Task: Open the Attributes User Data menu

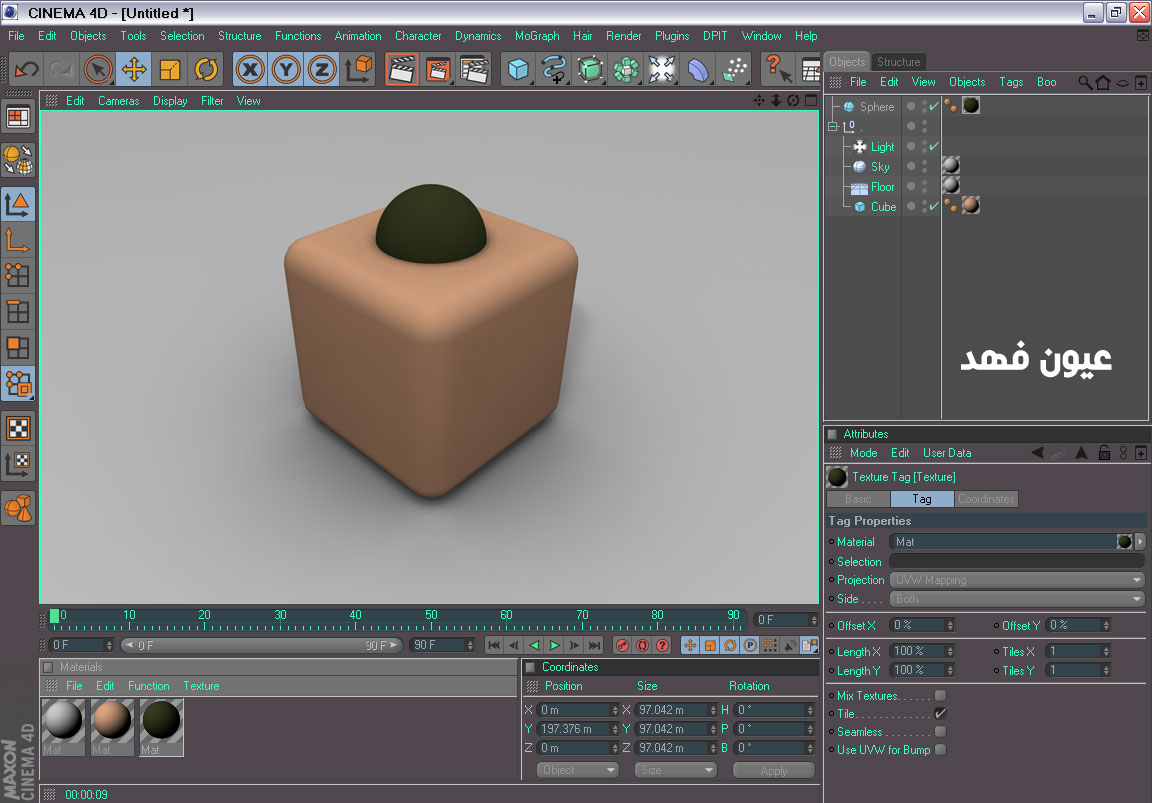Action: tap(947, 453)
